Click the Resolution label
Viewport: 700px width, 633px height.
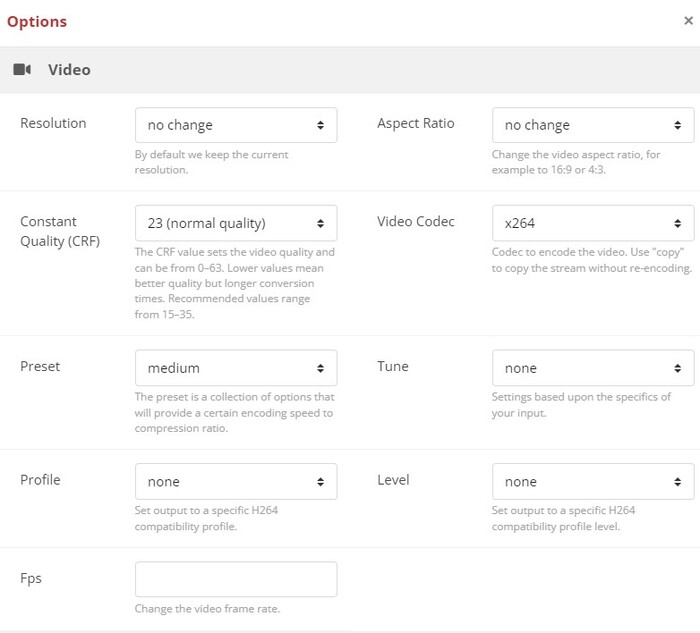[53, 123]
